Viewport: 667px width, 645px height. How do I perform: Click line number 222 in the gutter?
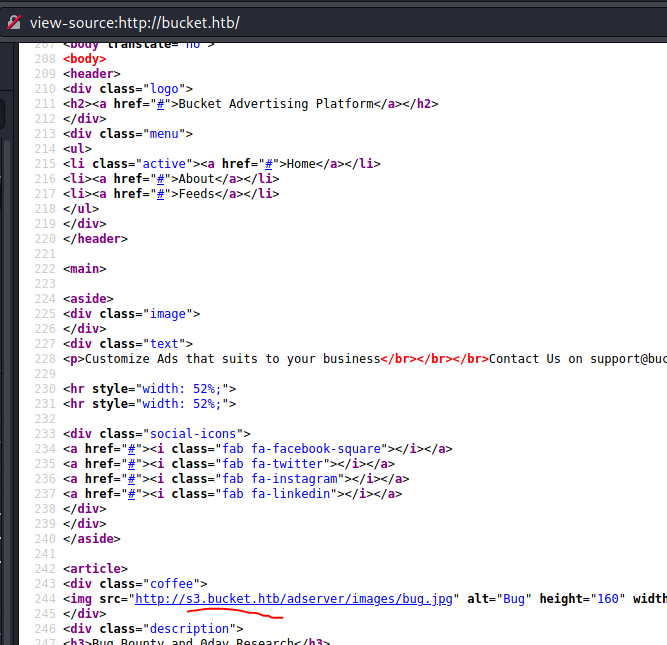45,269
